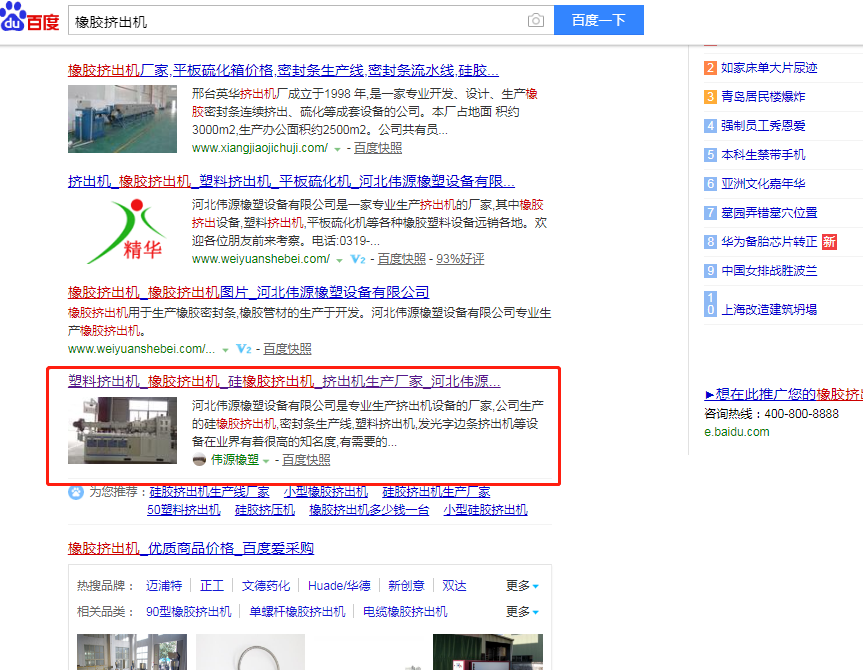The height and width of the screenshot is (670, 863).
Task: Open suggestion 硅胶挤压机
Action: point(265,510)
